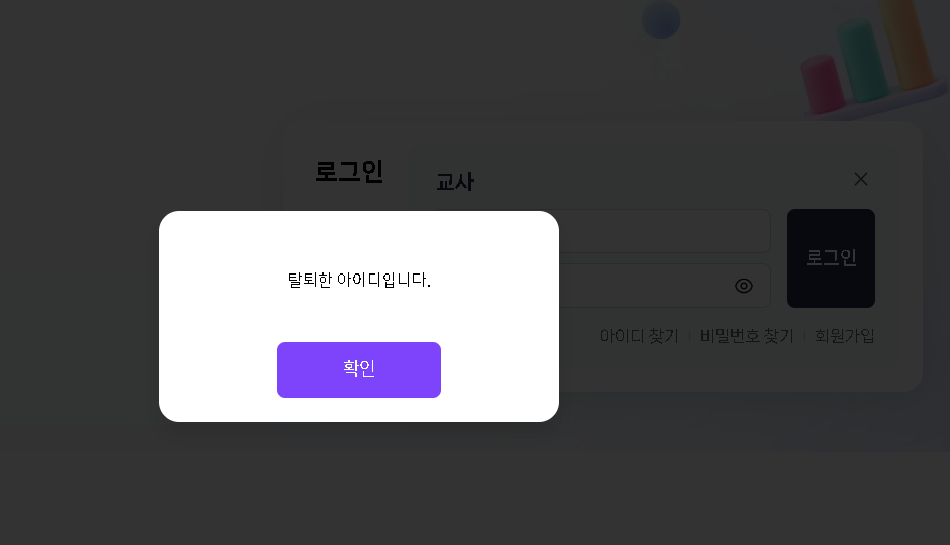The width and height of the screenshot is (950, 545).
Task: Click the dimmed backdrop below the alert dialog
Action: (x=359, y=484)
